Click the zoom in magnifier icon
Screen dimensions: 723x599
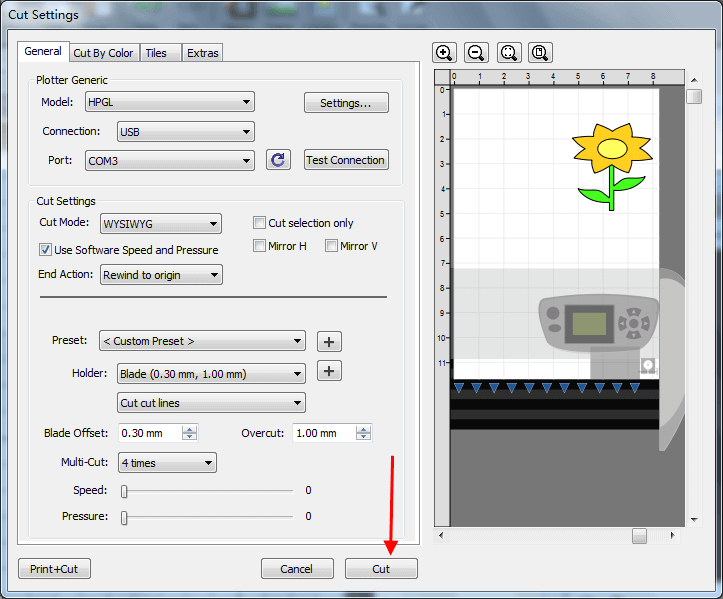444,53
